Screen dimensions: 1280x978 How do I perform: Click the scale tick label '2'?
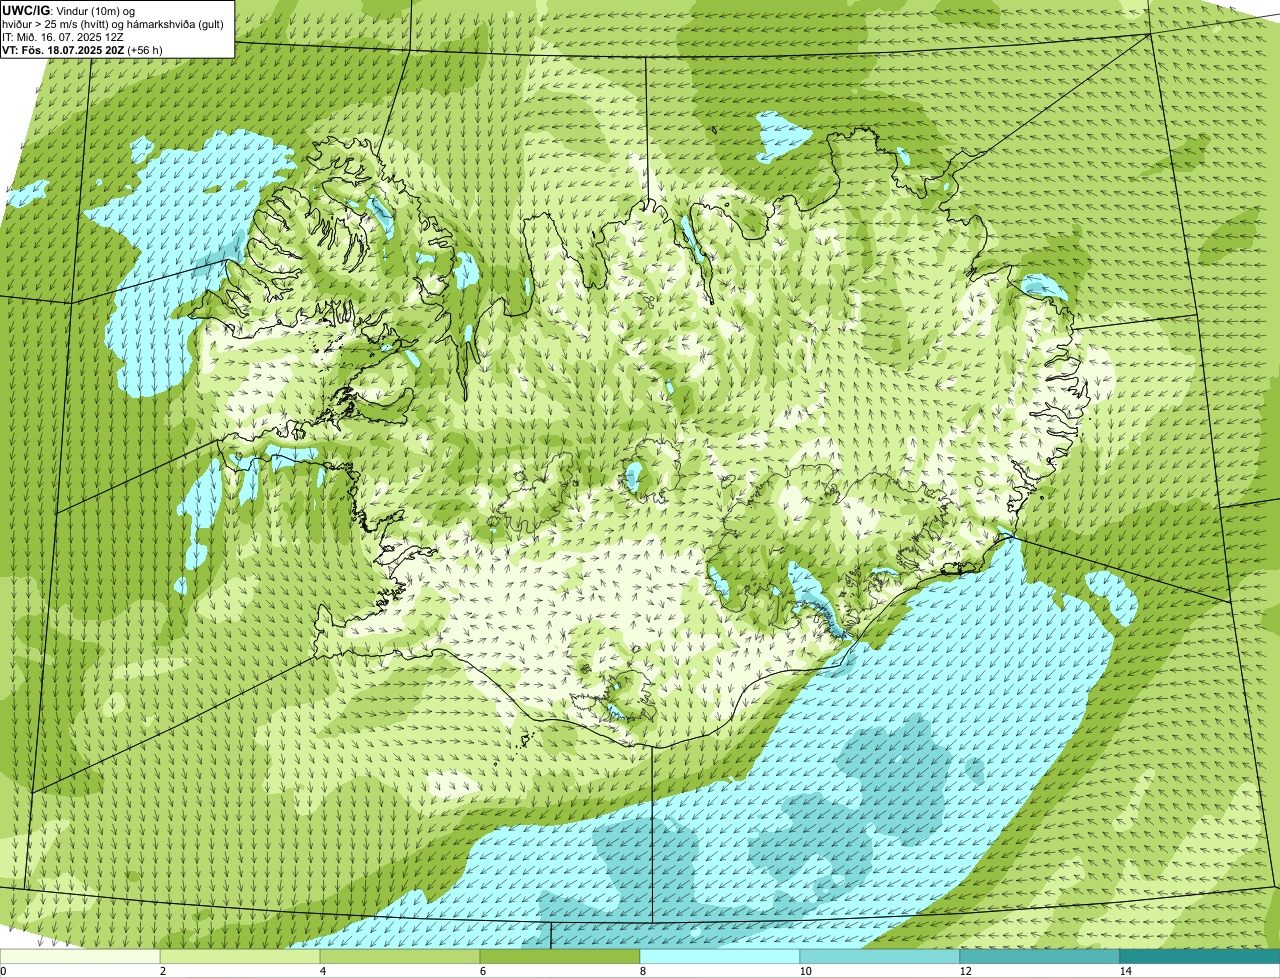(x=162, y=971)
